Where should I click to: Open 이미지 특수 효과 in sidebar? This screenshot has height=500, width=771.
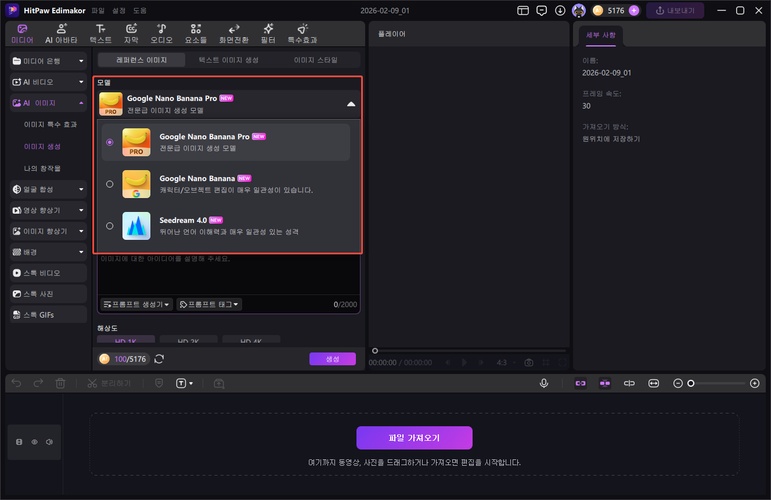pos(50,124)
